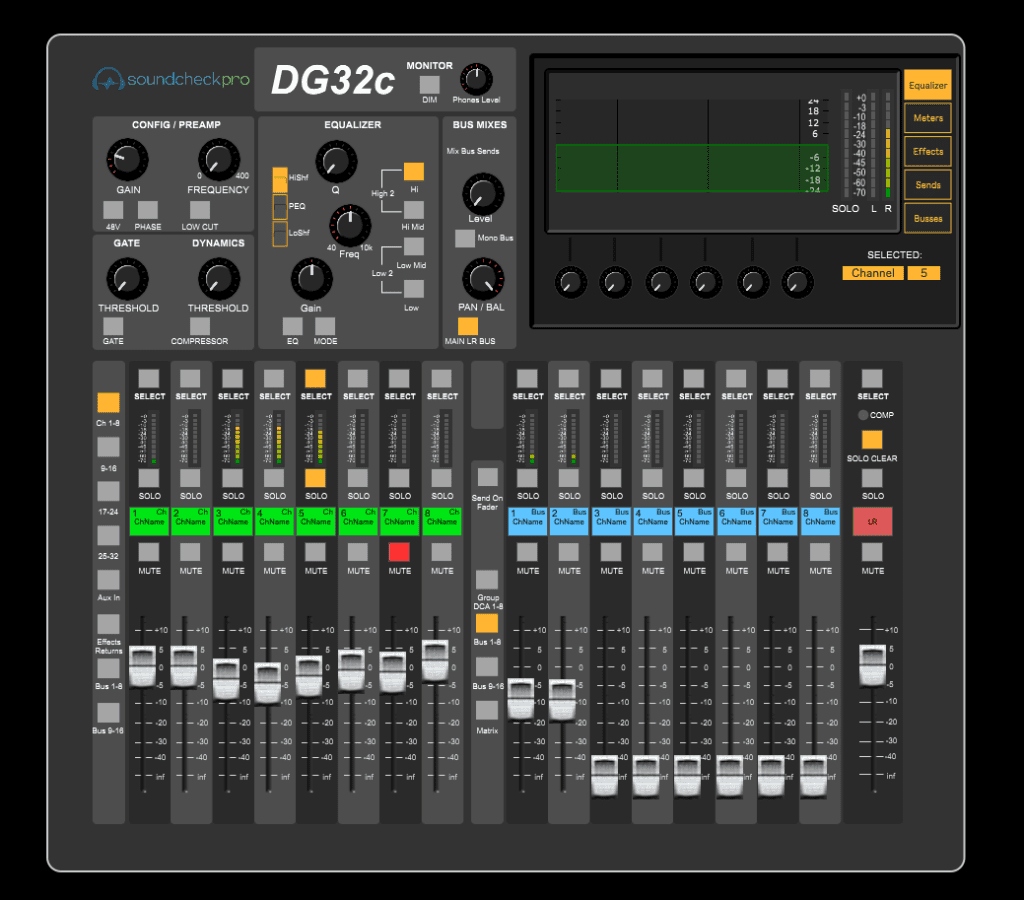This screenshot has height=900, width=1024.
Task: Click channel 8 fader handle
Action: 436,661
